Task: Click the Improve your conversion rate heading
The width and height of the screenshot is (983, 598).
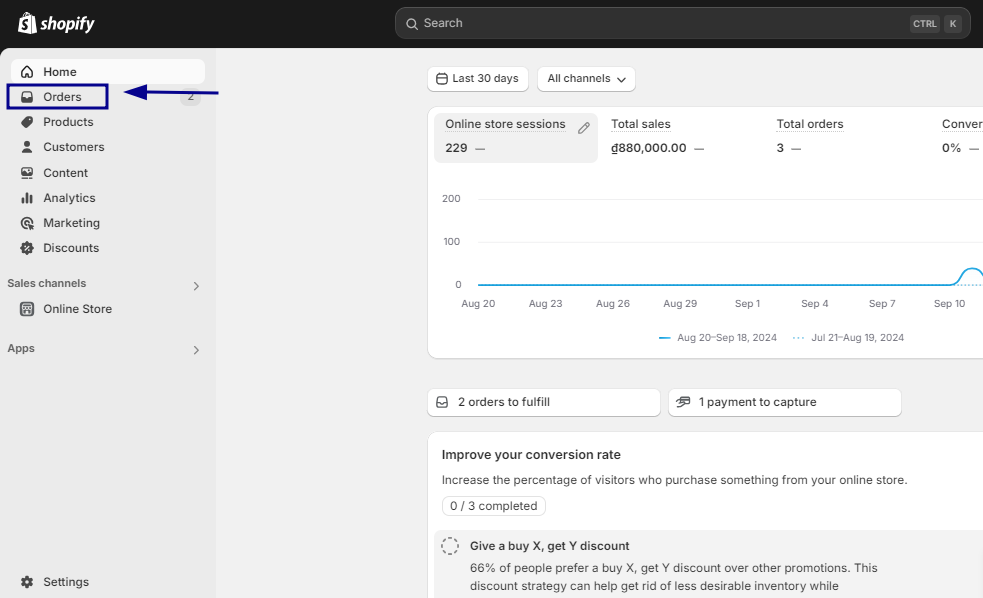Action: 531,455
